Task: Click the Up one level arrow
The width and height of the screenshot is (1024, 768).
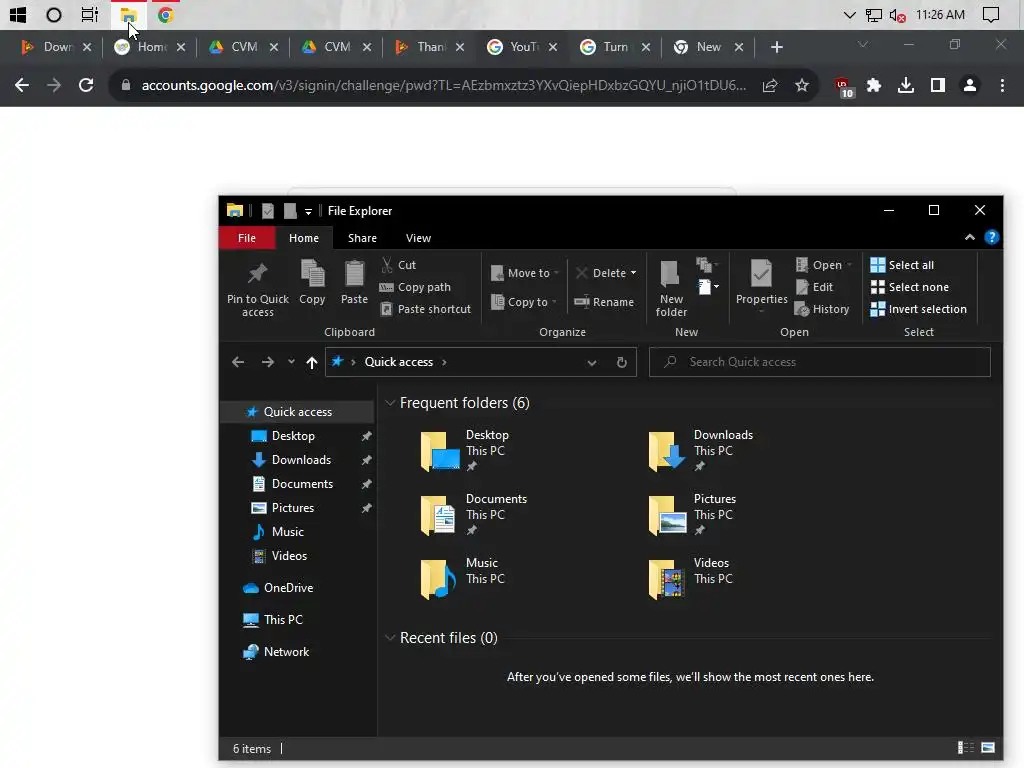Action: coord(312,362)
